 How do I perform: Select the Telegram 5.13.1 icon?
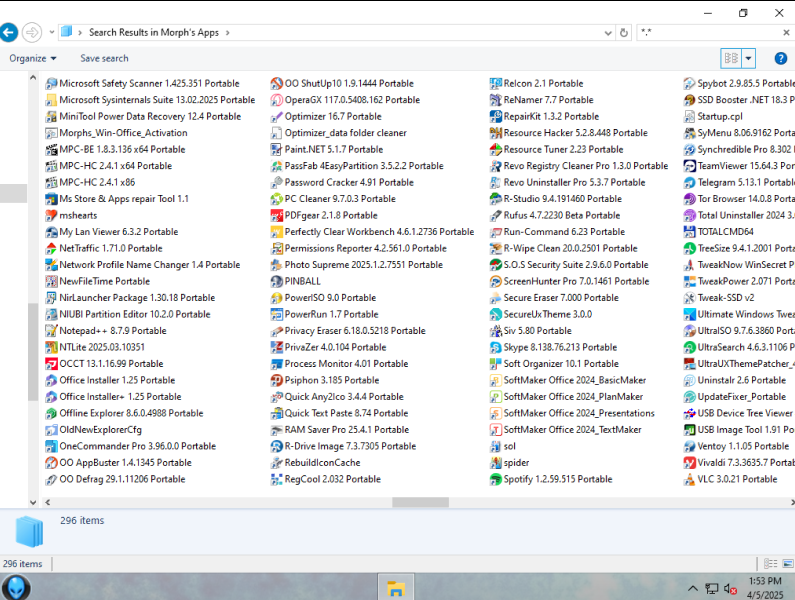click(690, 183)
